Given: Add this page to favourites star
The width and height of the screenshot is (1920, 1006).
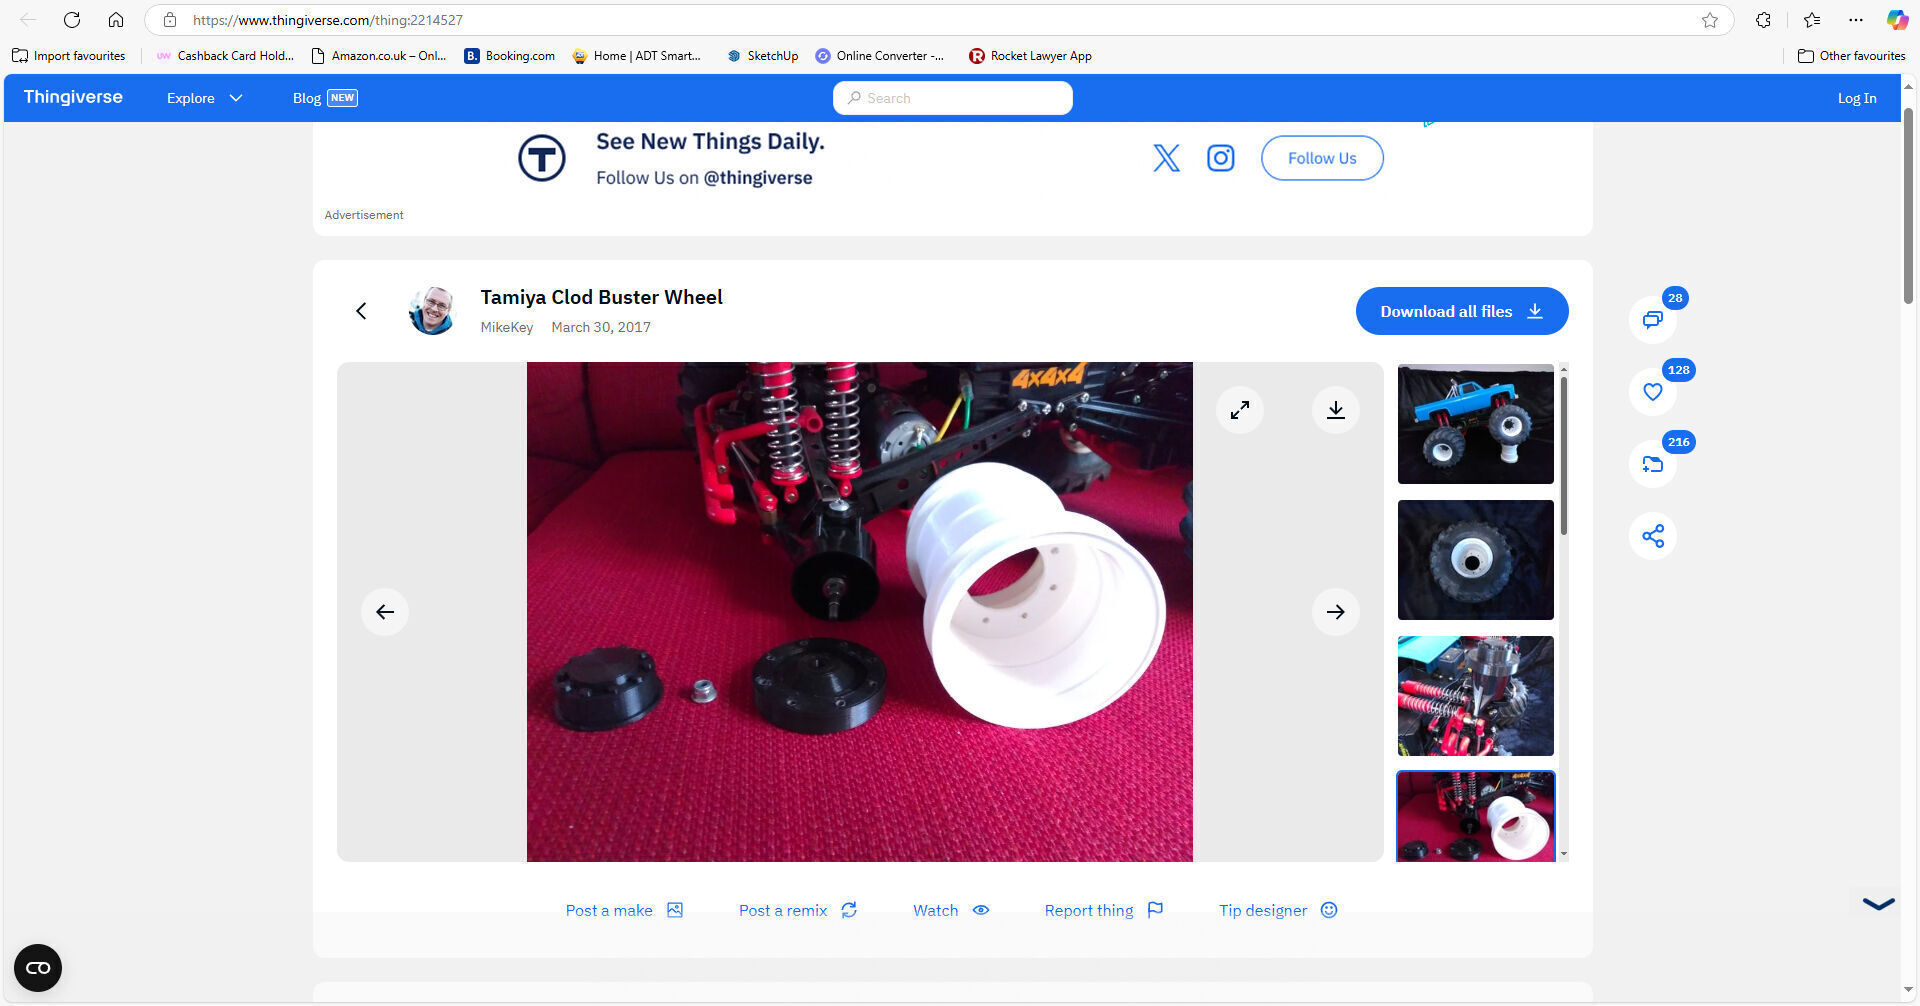Looking at the screenshot, I should pos(1710,20).
